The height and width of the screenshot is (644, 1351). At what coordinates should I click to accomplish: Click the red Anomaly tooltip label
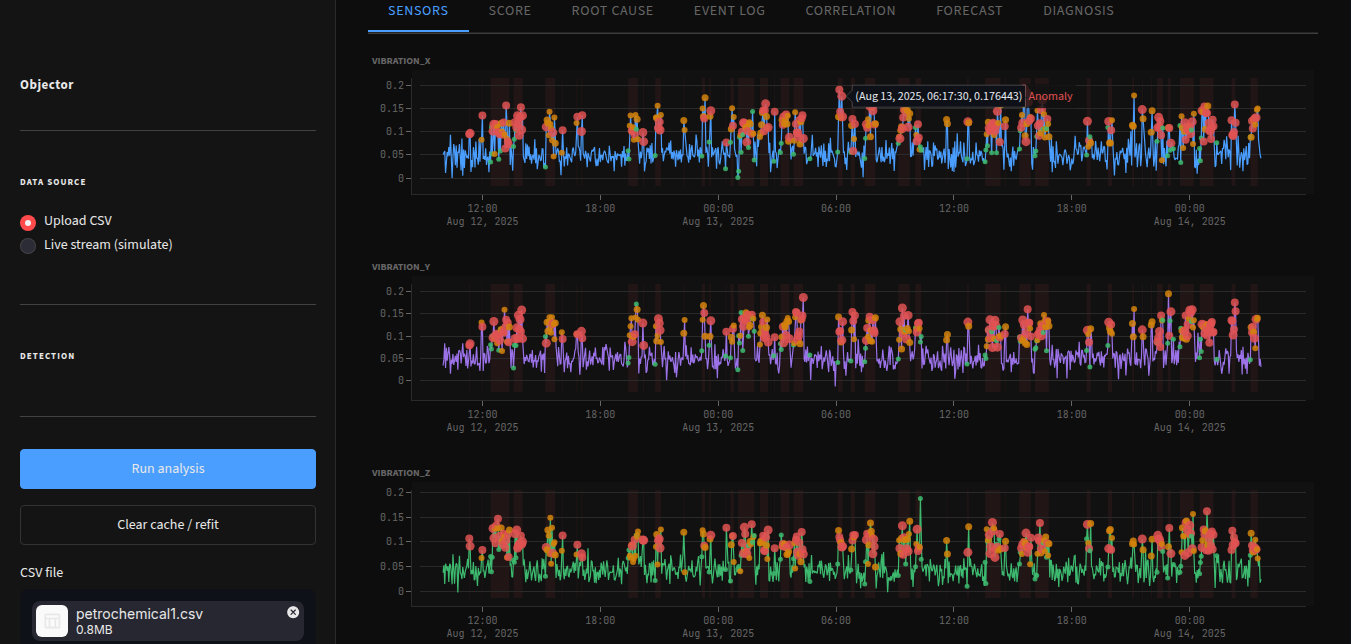pos(1050,96)
